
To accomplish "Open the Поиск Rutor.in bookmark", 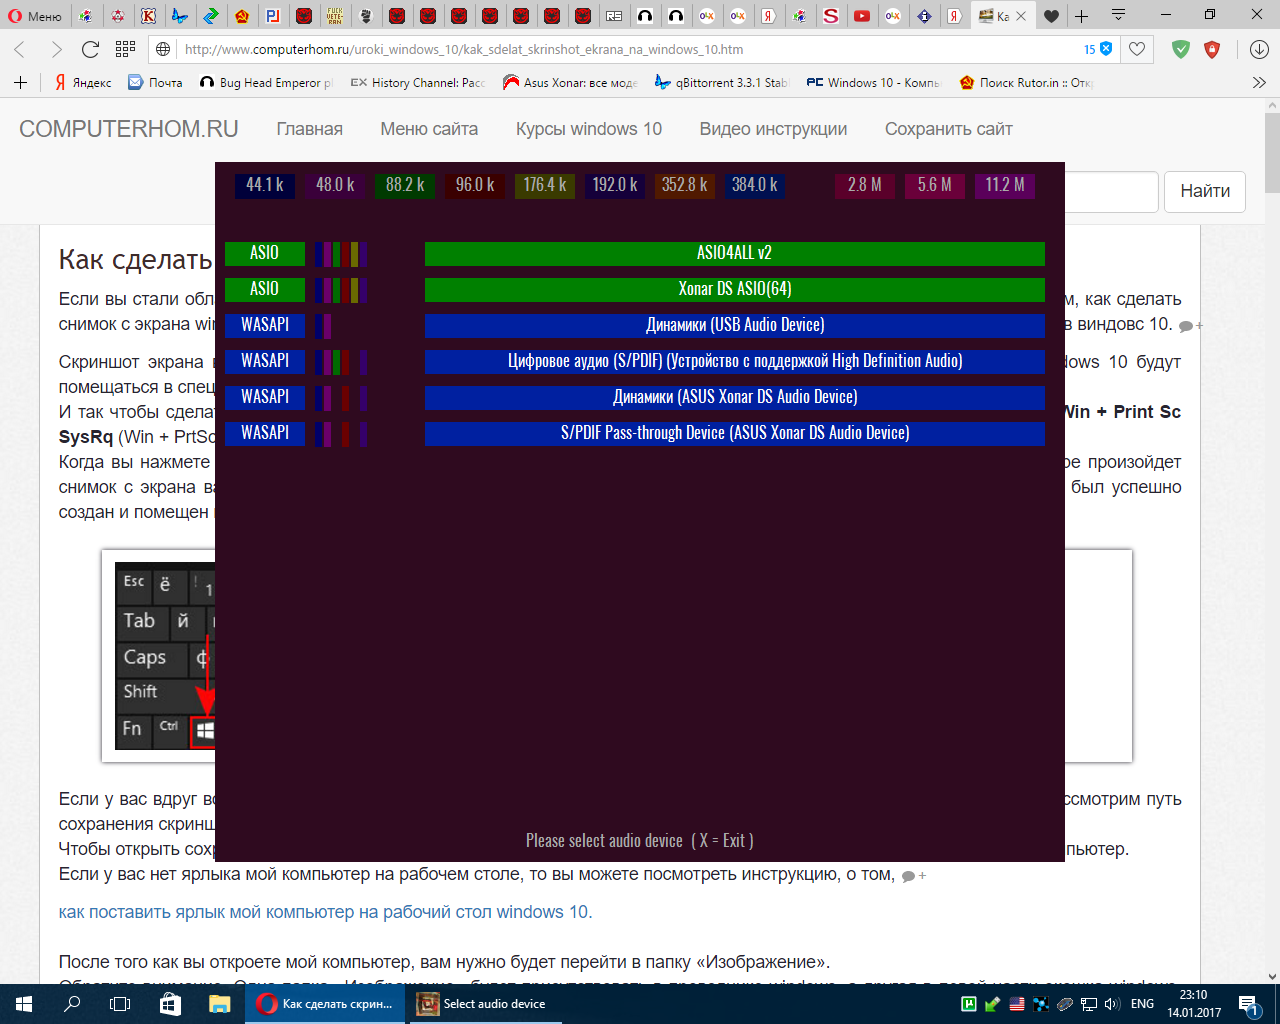I will tap(1026, 83).
